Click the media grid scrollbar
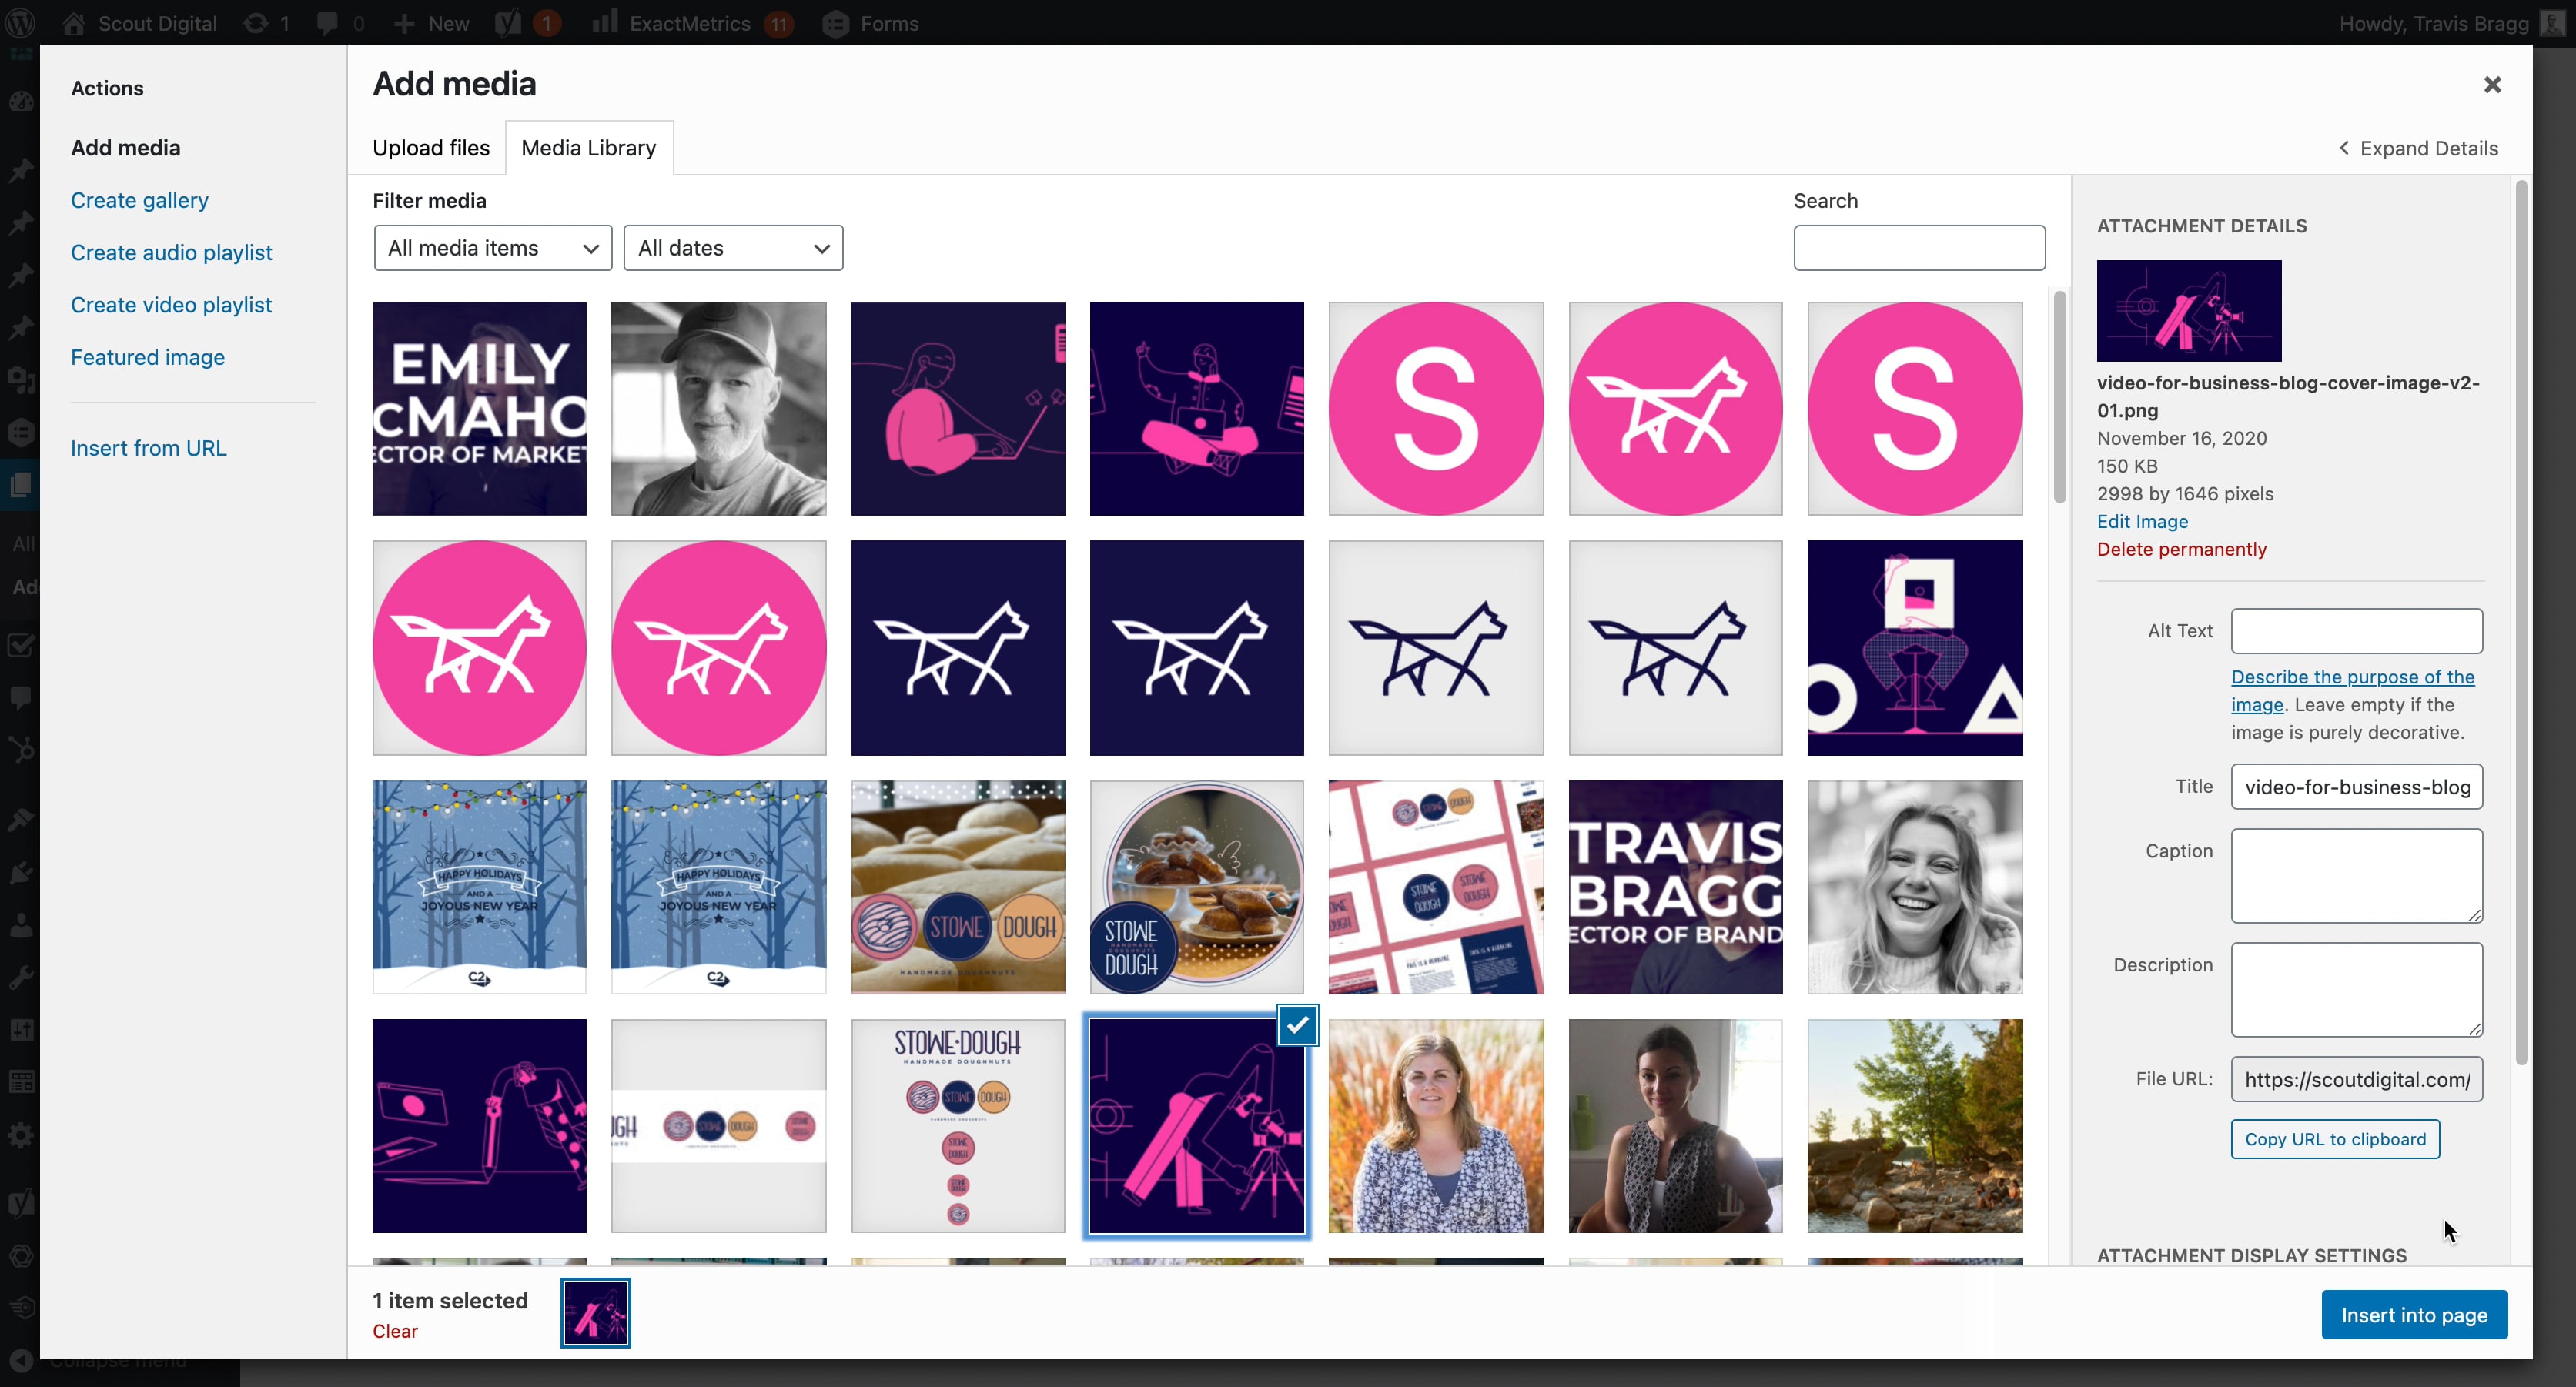2576x1387 pixels. pyautogui.click(x=2059, y=397)
